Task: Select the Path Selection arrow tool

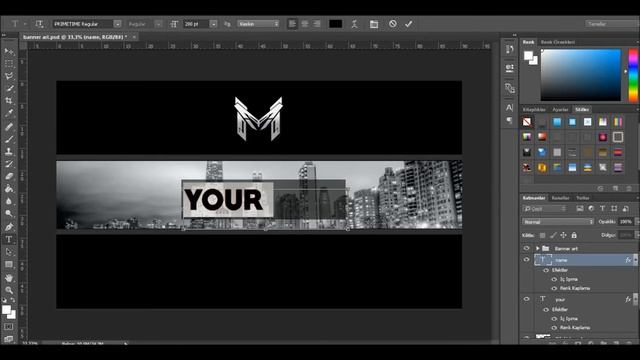Action: (9, 252)
